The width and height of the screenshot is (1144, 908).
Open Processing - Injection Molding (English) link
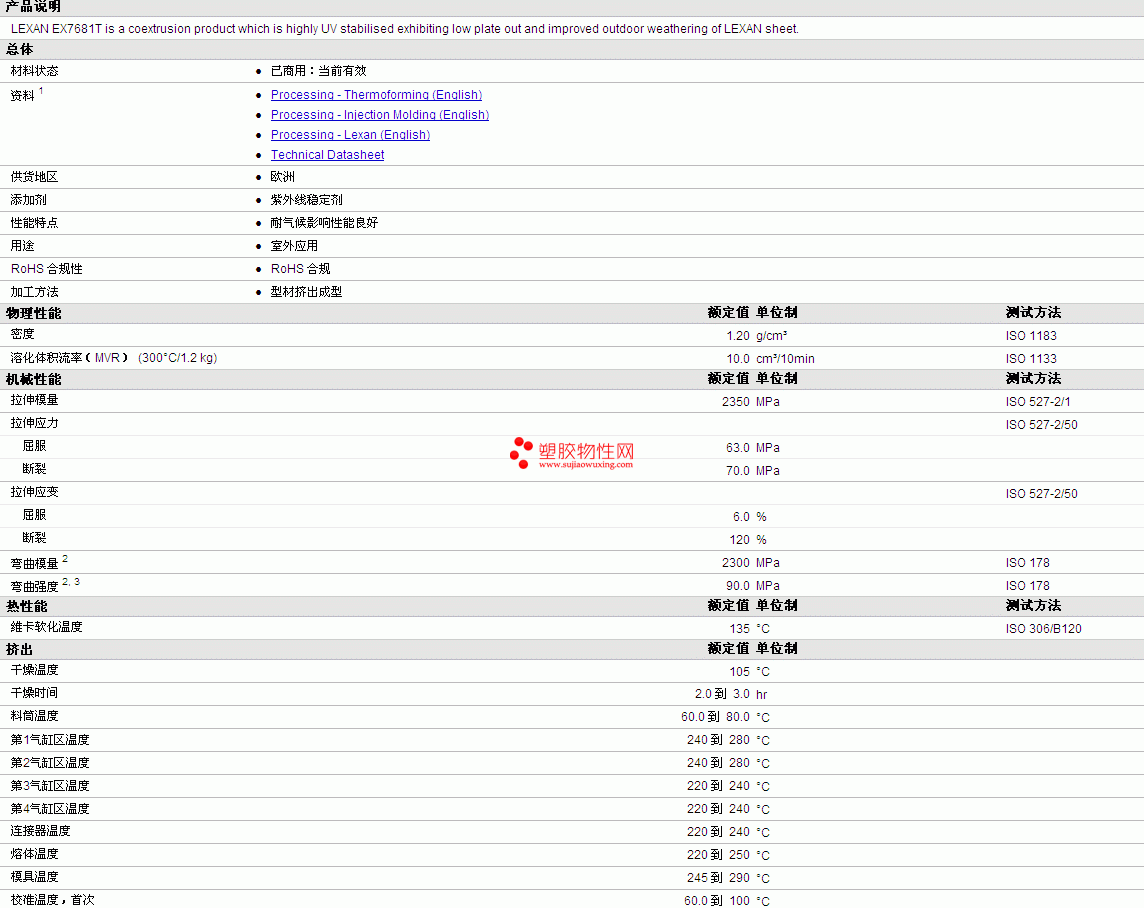379,115
